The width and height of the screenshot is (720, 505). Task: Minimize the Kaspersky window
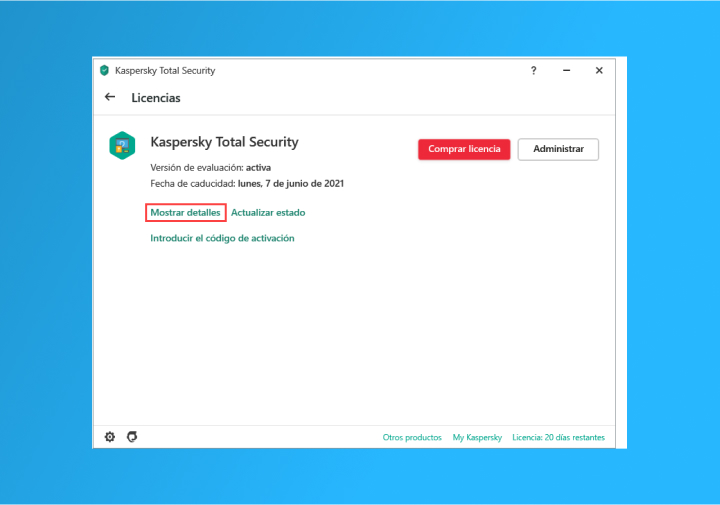coord(566,71)
